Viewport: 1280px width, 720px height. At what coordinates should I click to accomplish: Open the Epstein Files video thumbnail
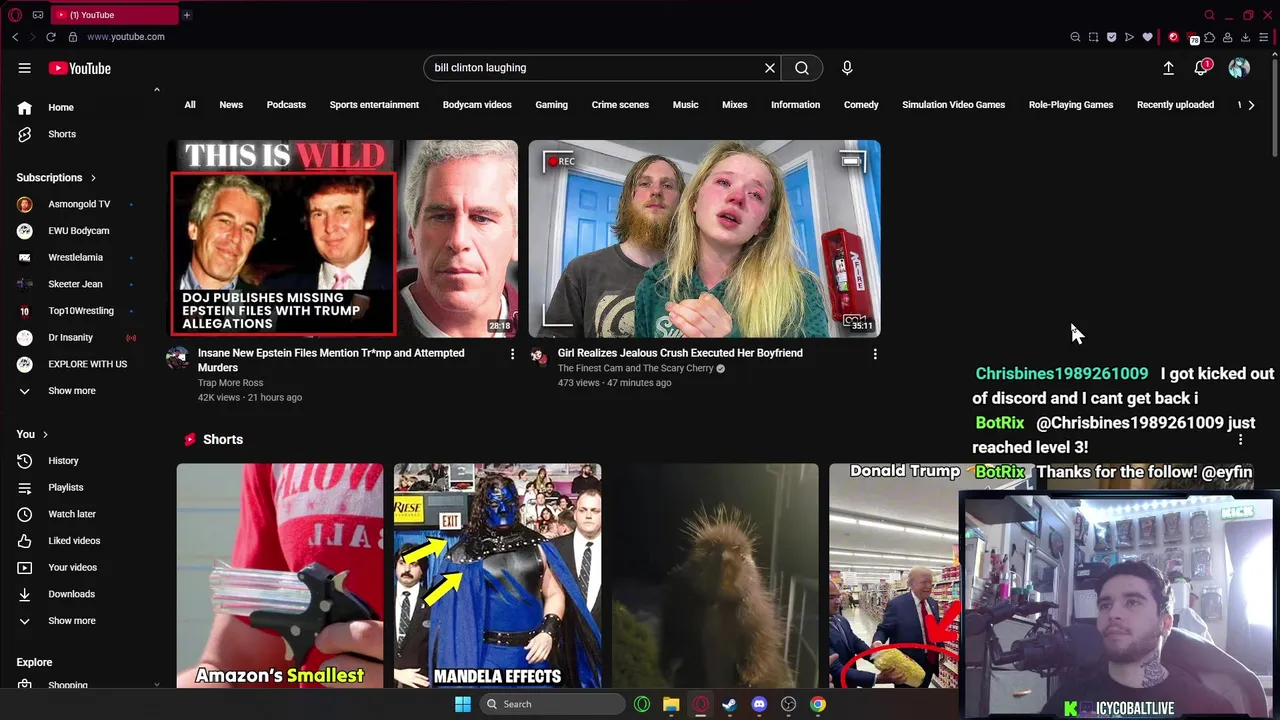[x=343, y=239]
